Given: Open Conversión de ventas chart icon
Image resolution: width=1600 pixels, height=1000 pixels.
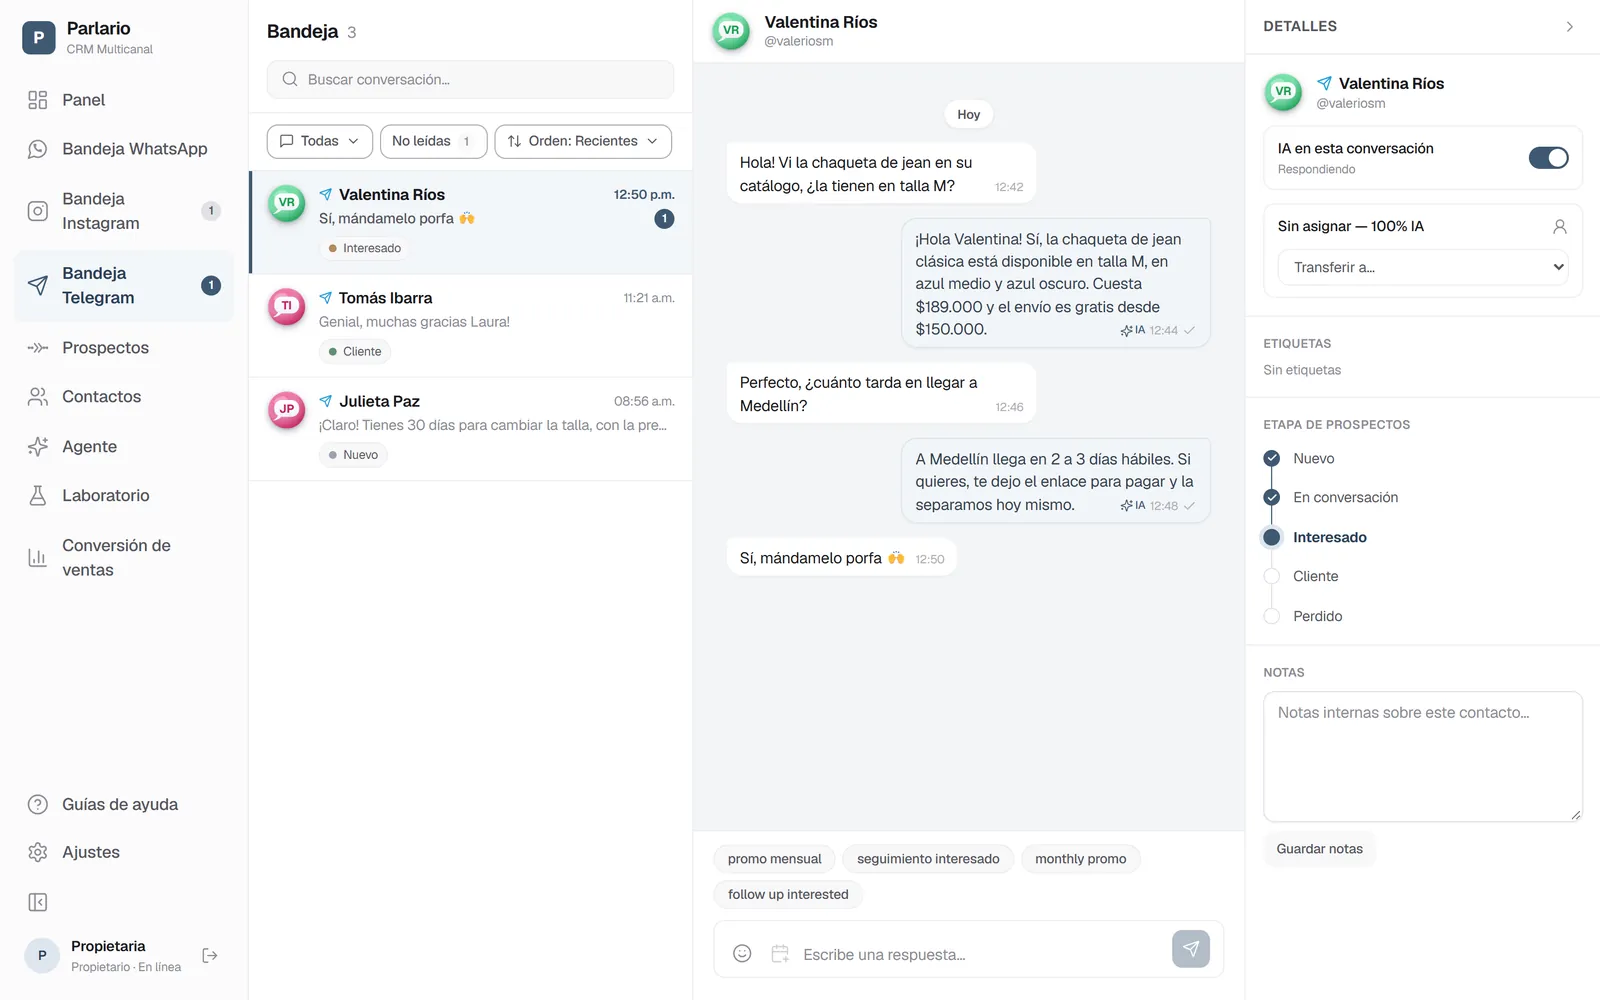Looking at the screenshot, I should [38, 558].
